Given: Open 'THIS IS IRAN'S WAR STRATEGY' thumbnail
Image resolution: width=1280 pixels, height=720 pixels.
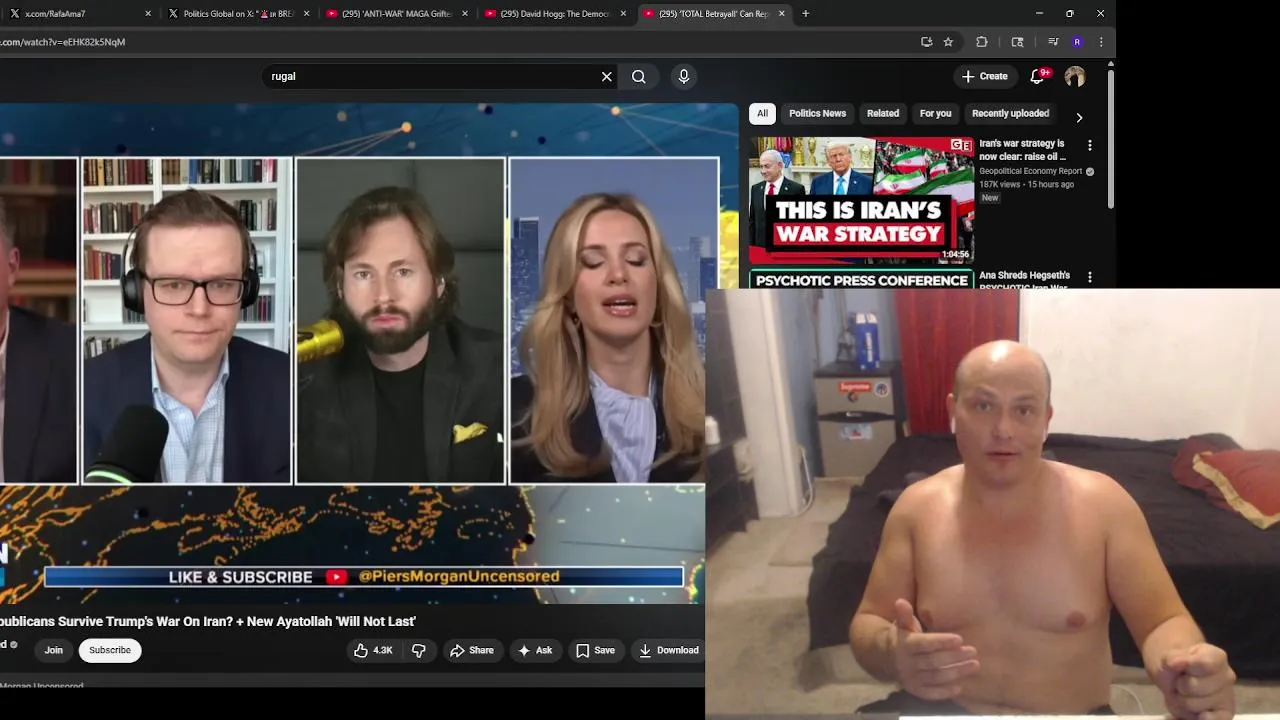Looking at the screenshot, I should (861, 199).
